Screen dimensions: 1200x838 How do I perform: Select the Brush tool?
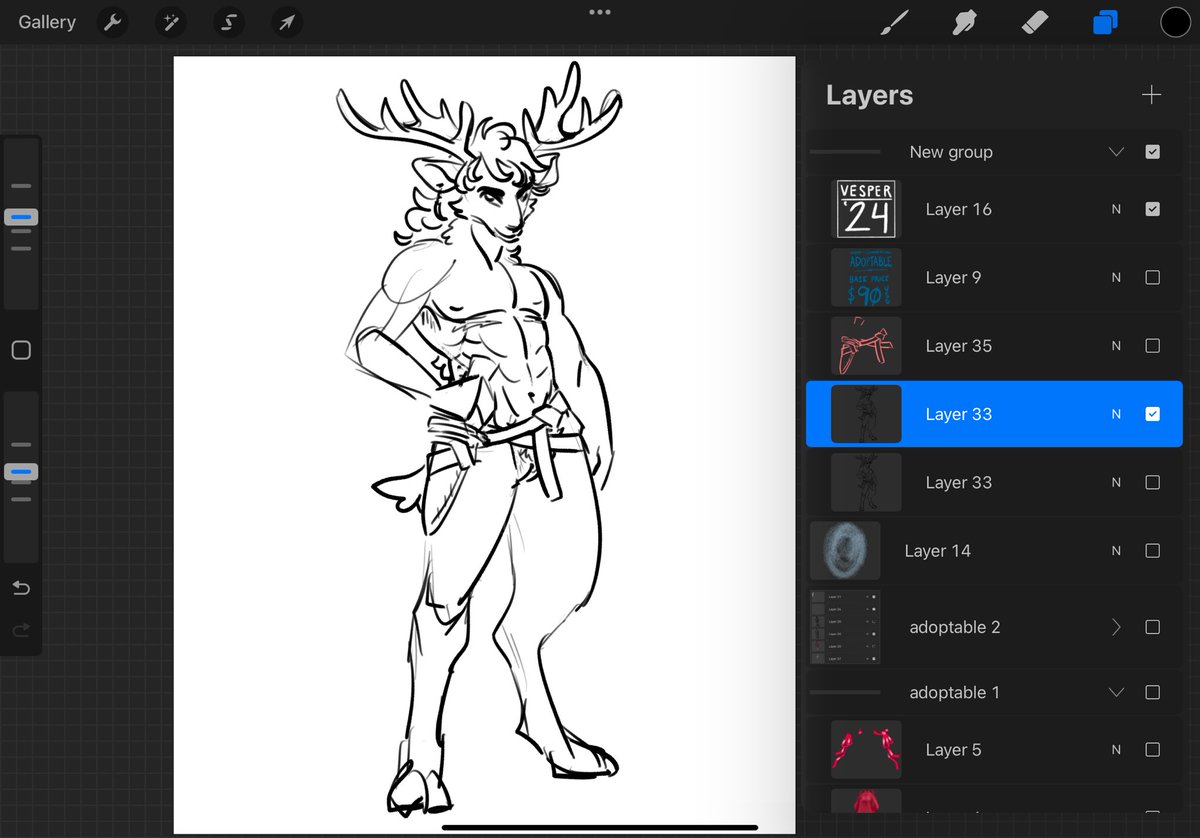[x=893, y=22]
